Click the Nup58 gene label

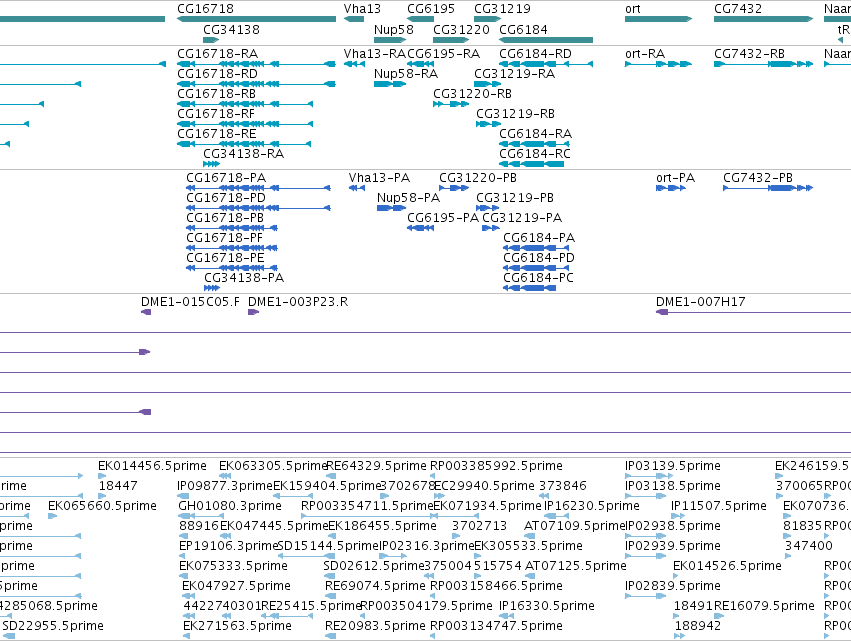pos(393,29)
